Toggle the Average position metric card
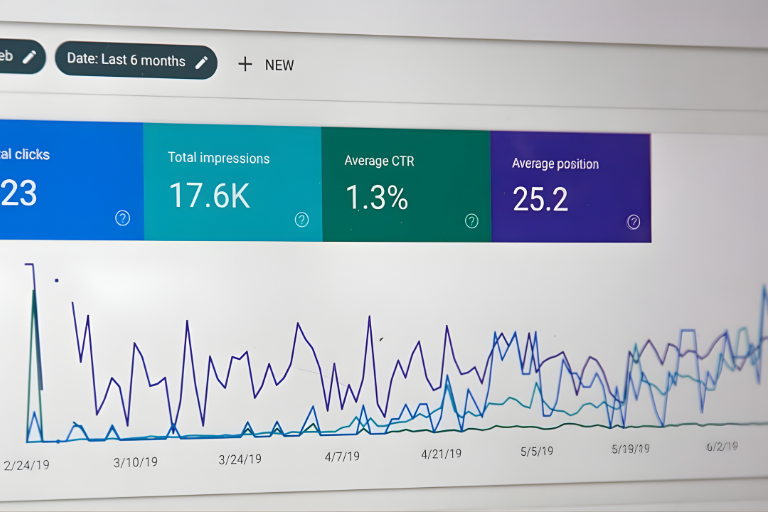 click(570, 185)
